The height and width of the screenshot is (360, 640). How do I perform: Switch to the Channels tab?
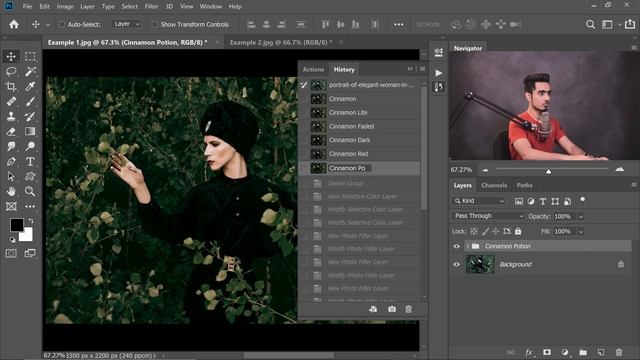pyautogui.click(x=494, y=185)
